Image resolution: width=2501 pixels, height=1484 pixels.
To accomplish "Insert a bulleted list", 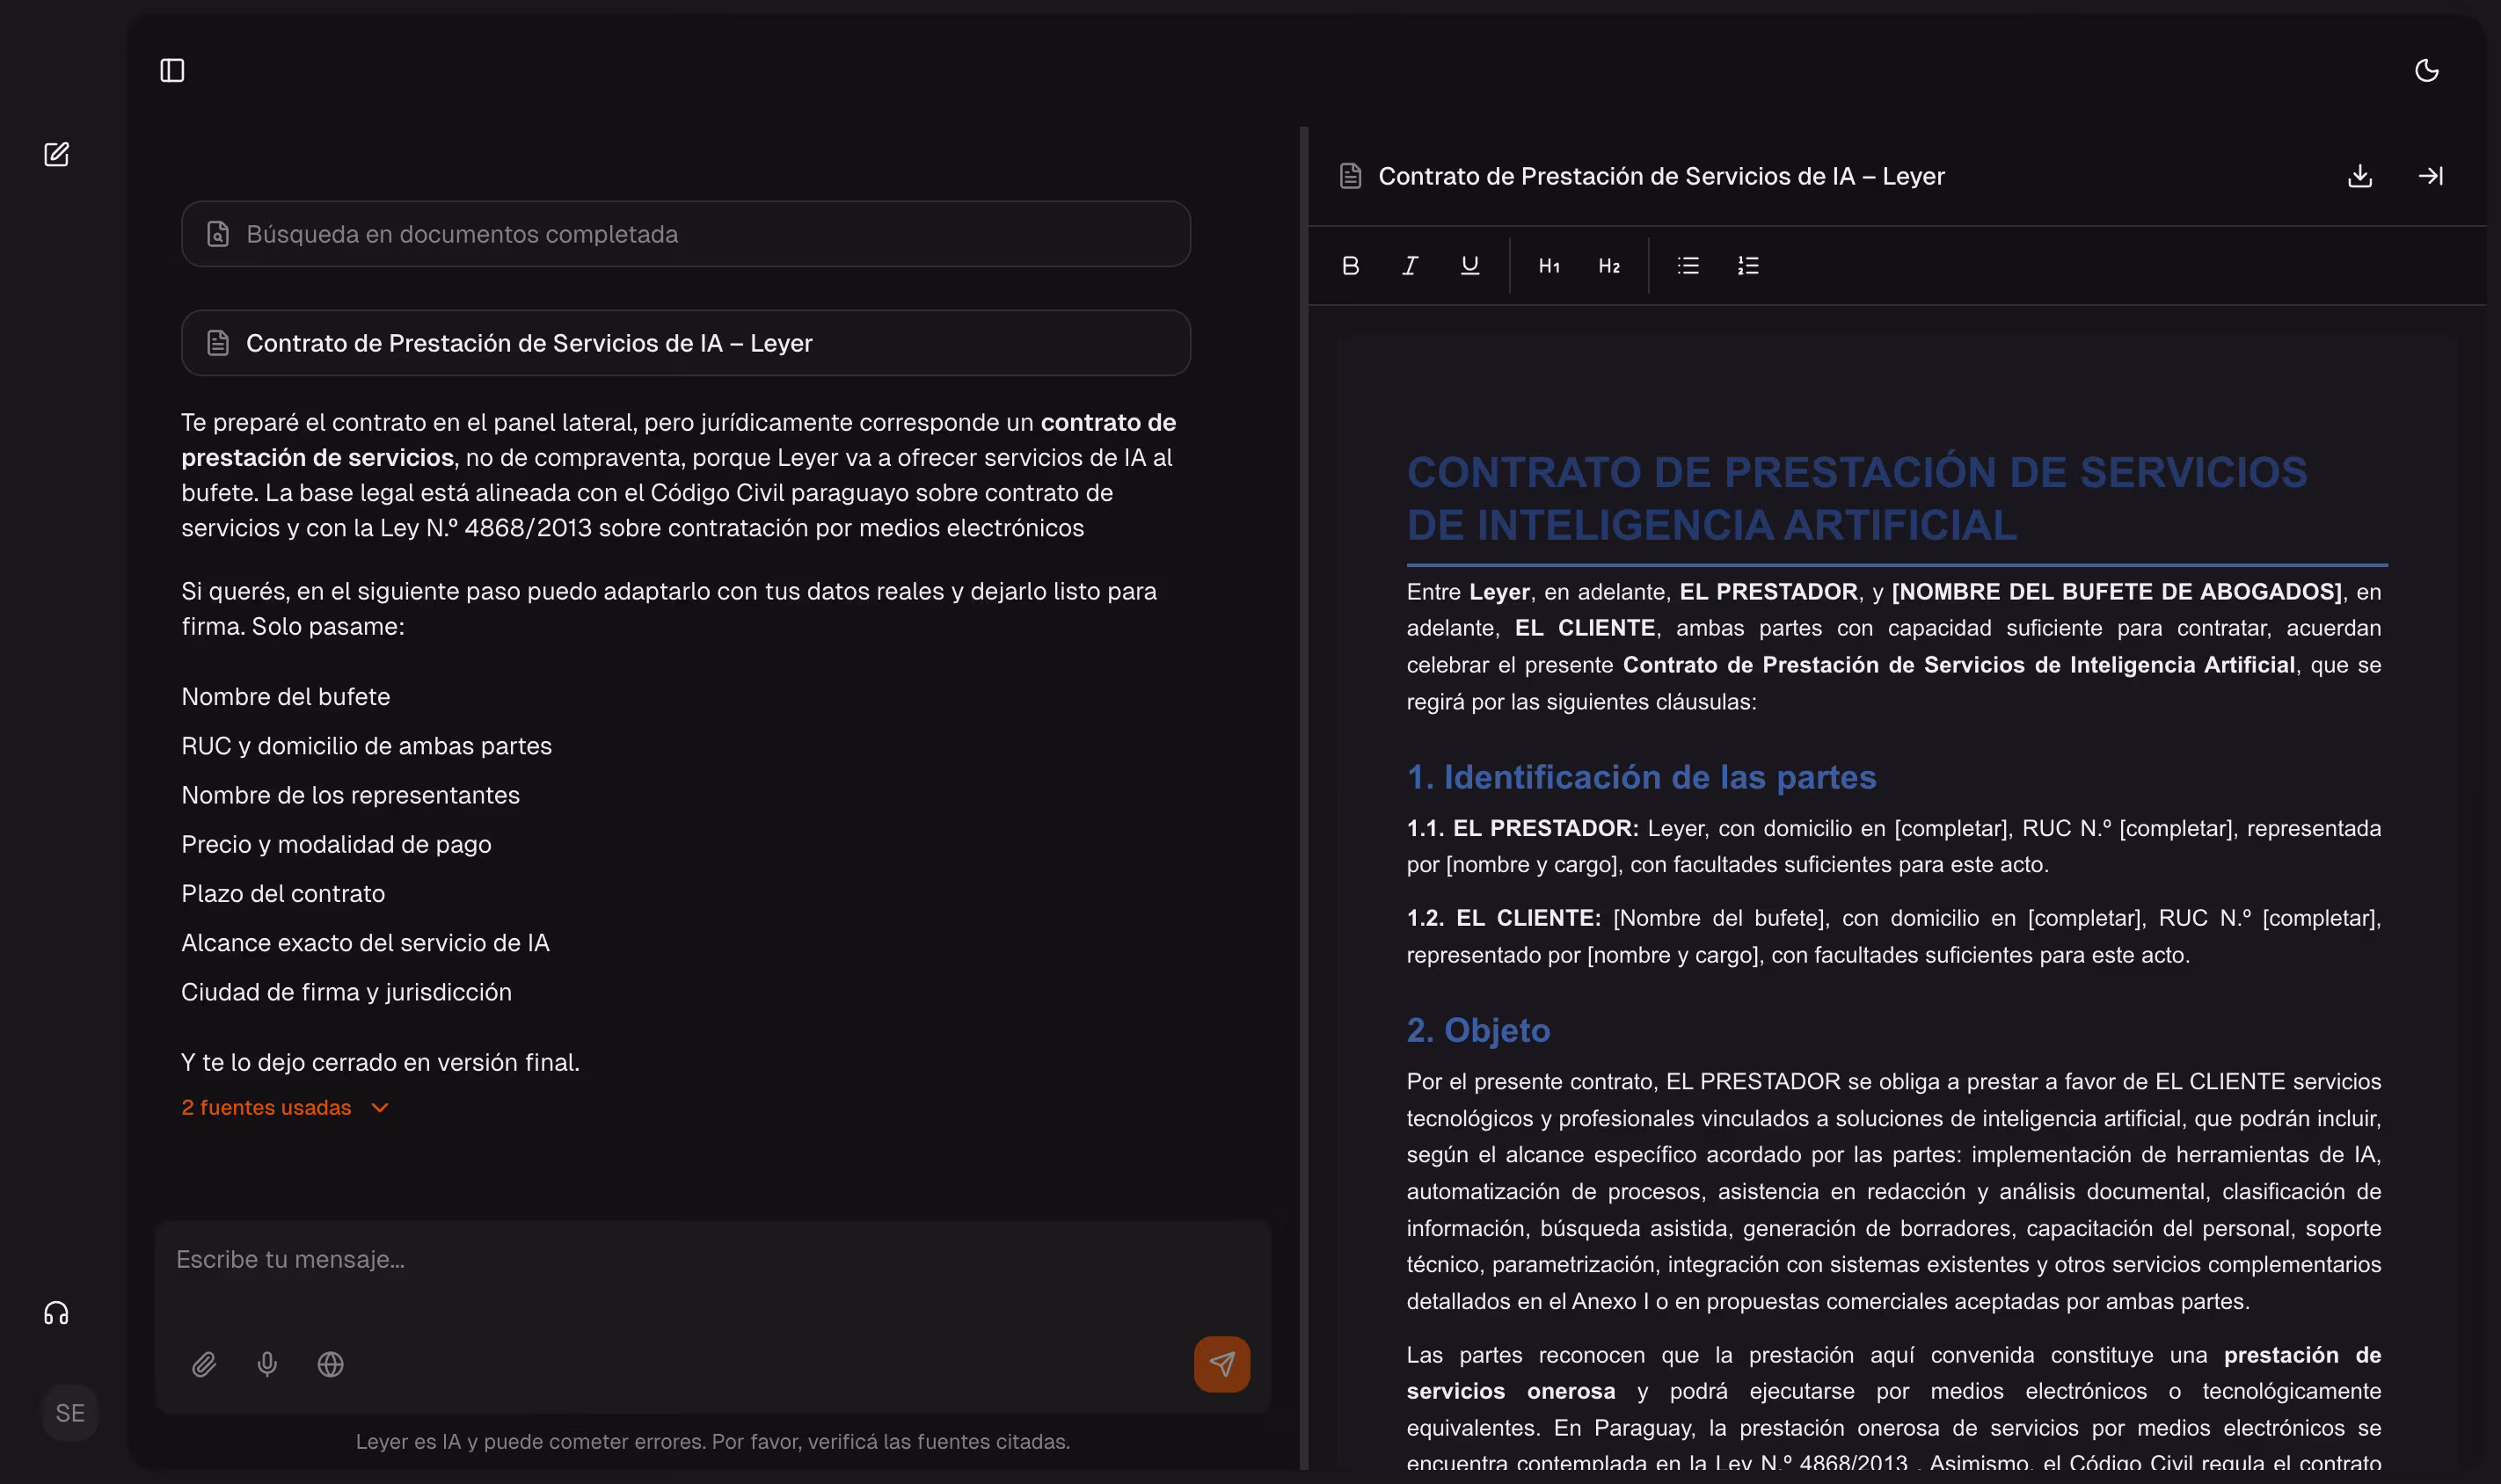I will [1687, 265].
